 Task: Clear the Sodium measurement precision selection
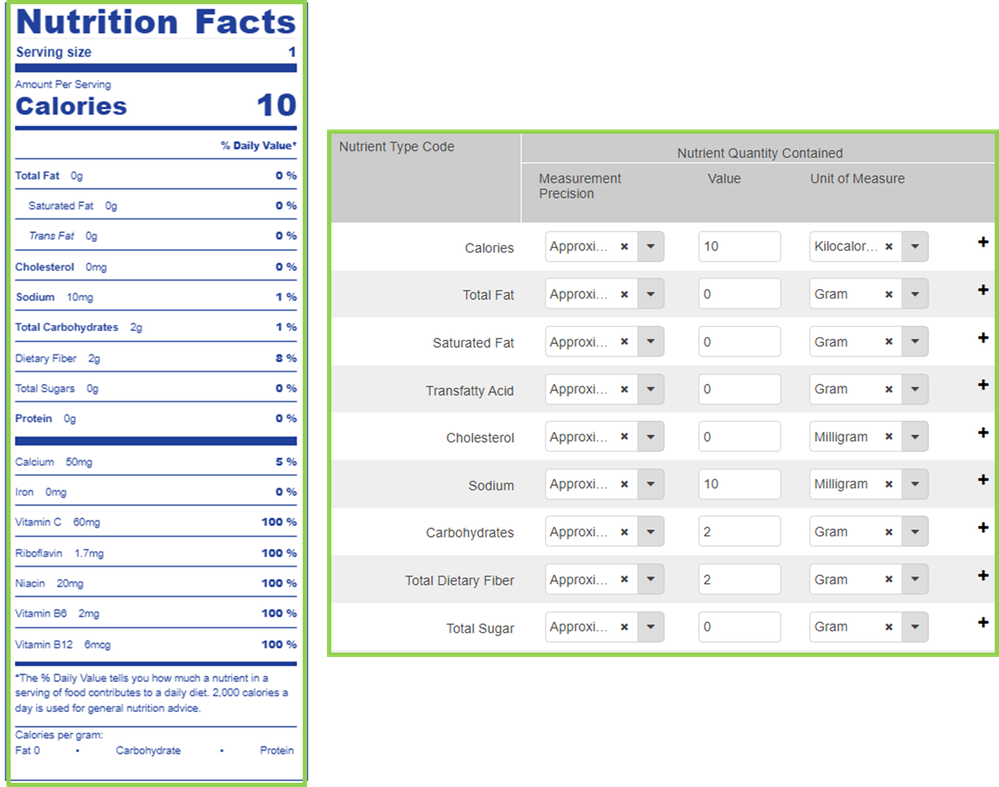coord(624,484)
